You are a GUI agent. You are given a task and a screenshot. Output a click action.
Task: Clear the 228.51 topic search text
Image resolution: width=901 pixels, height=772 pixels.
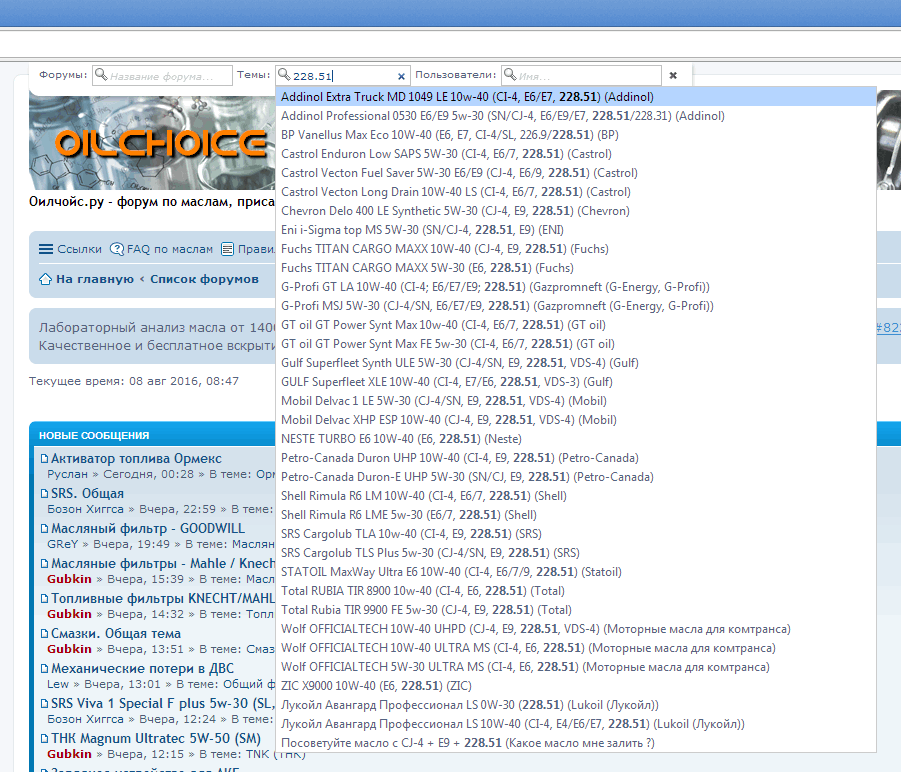(x=401, y=76)
